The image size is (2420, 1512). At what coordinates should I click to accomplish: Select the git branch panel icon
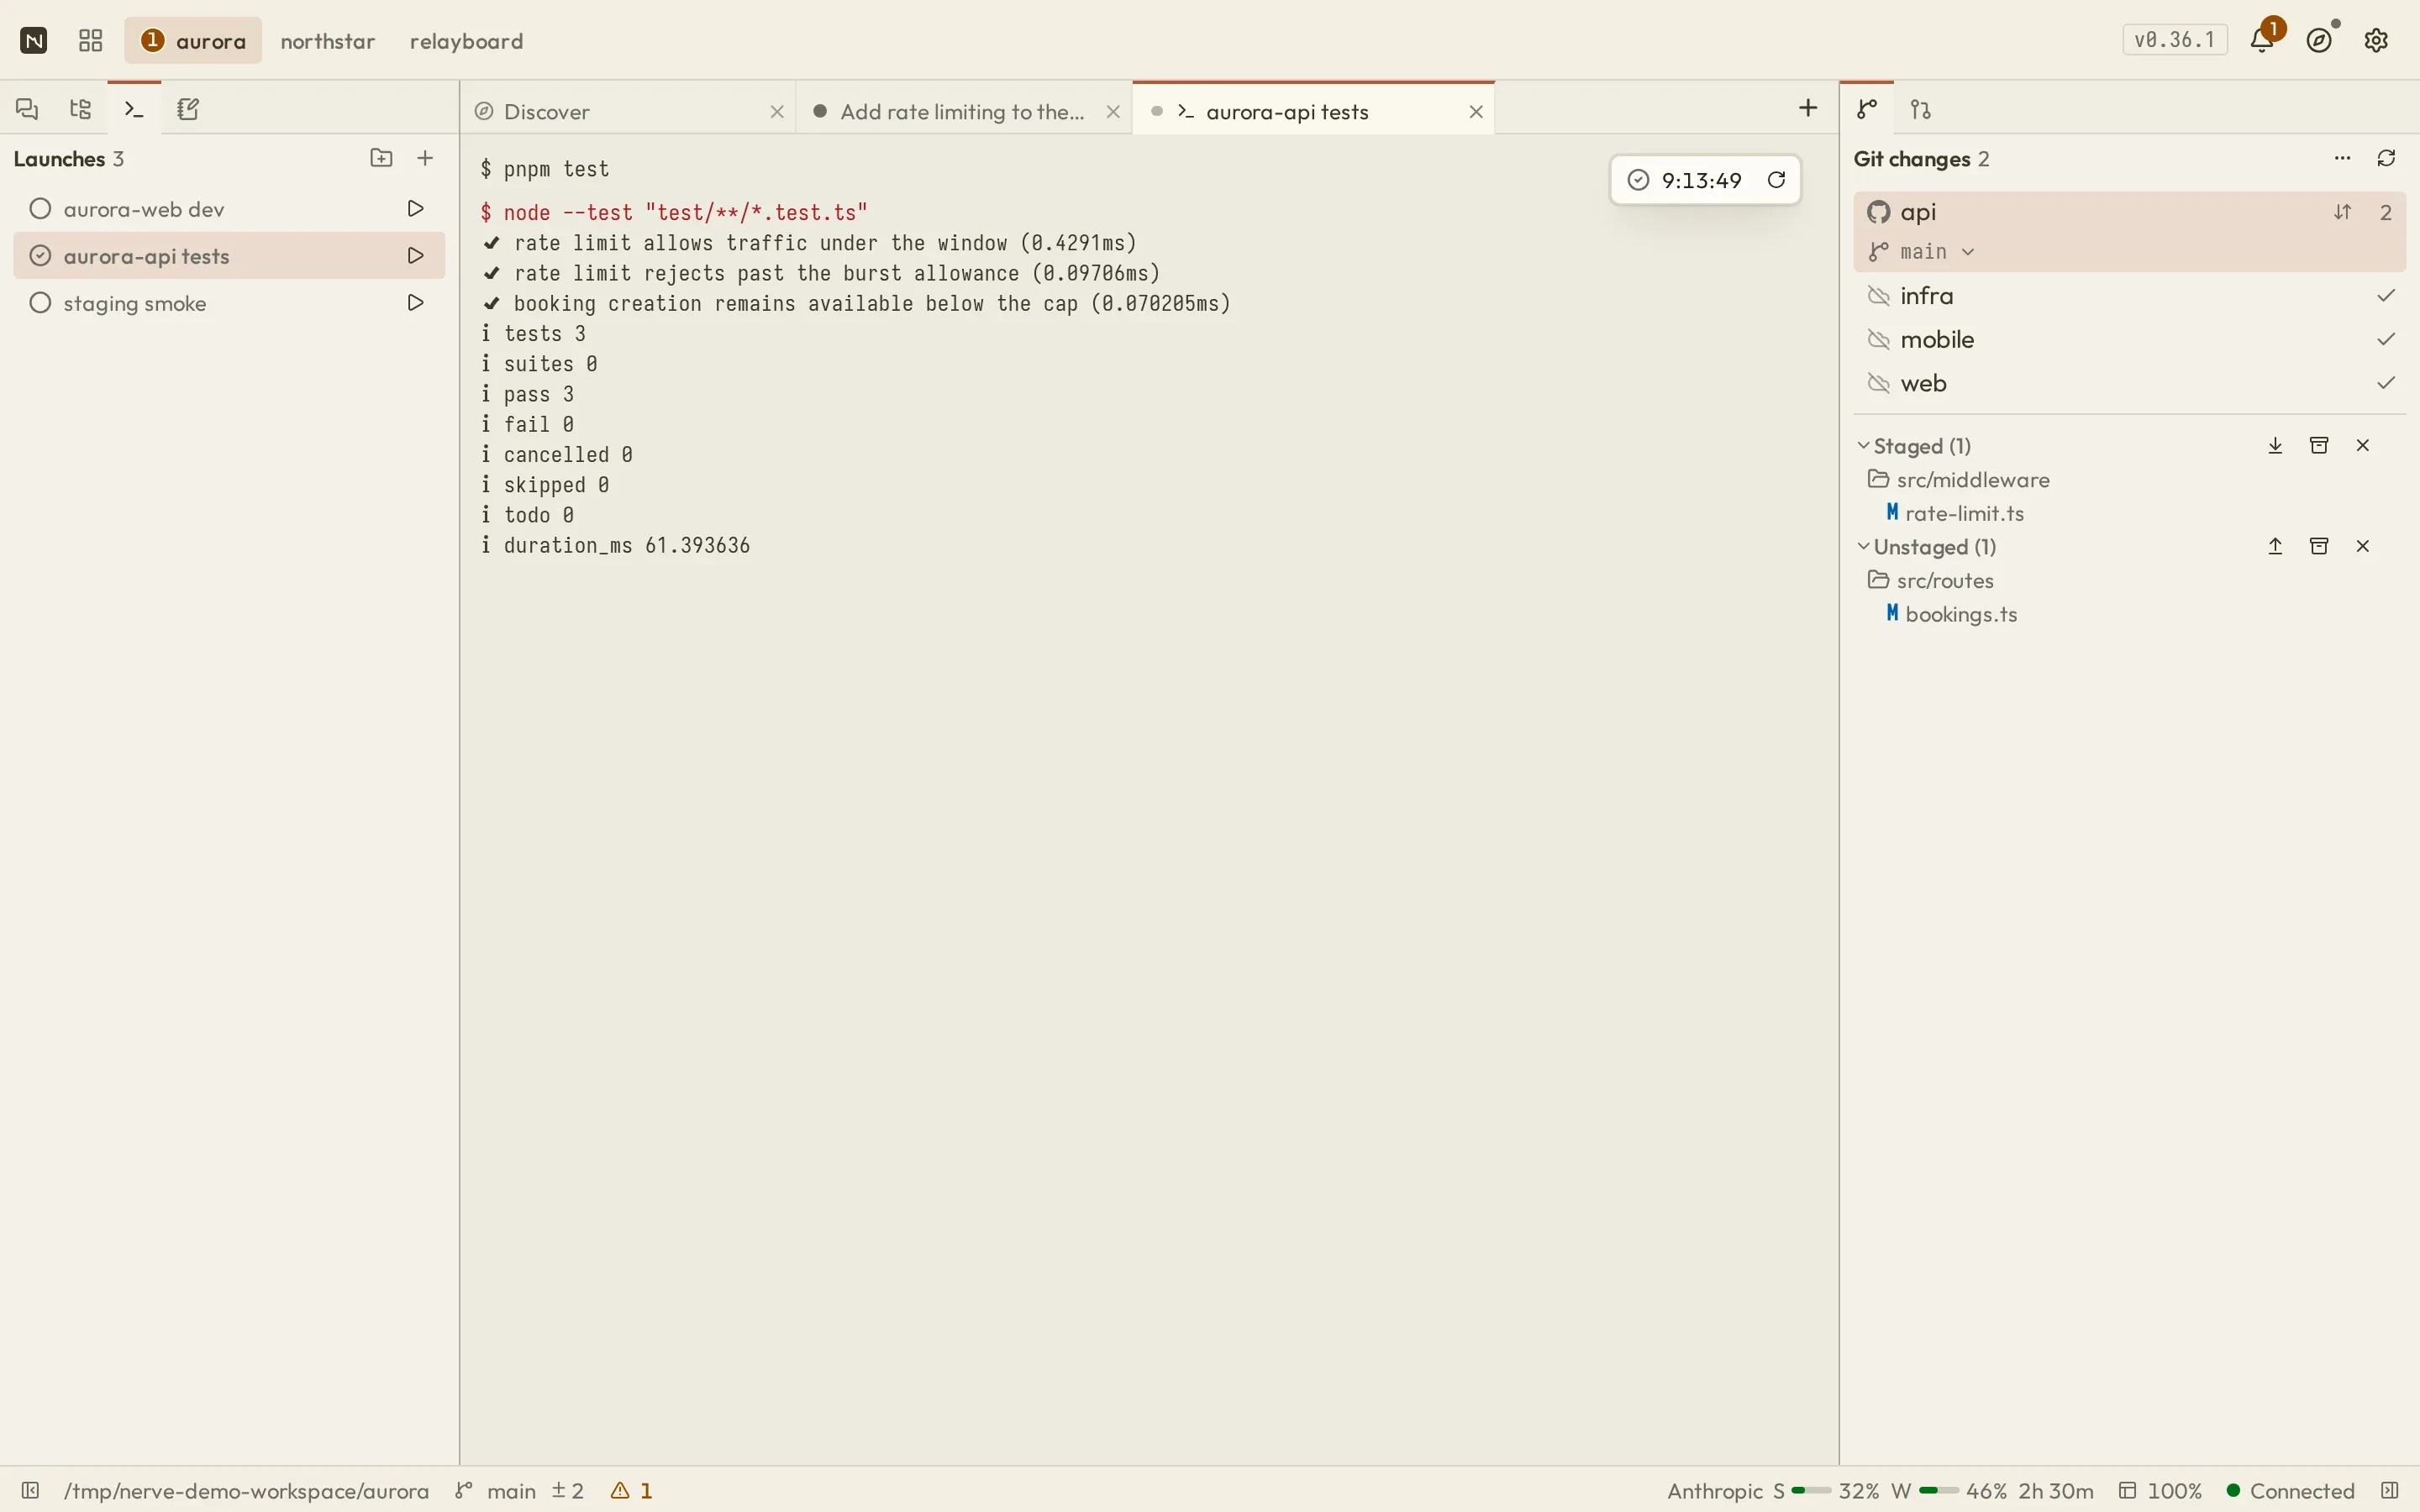[1867, 109]
